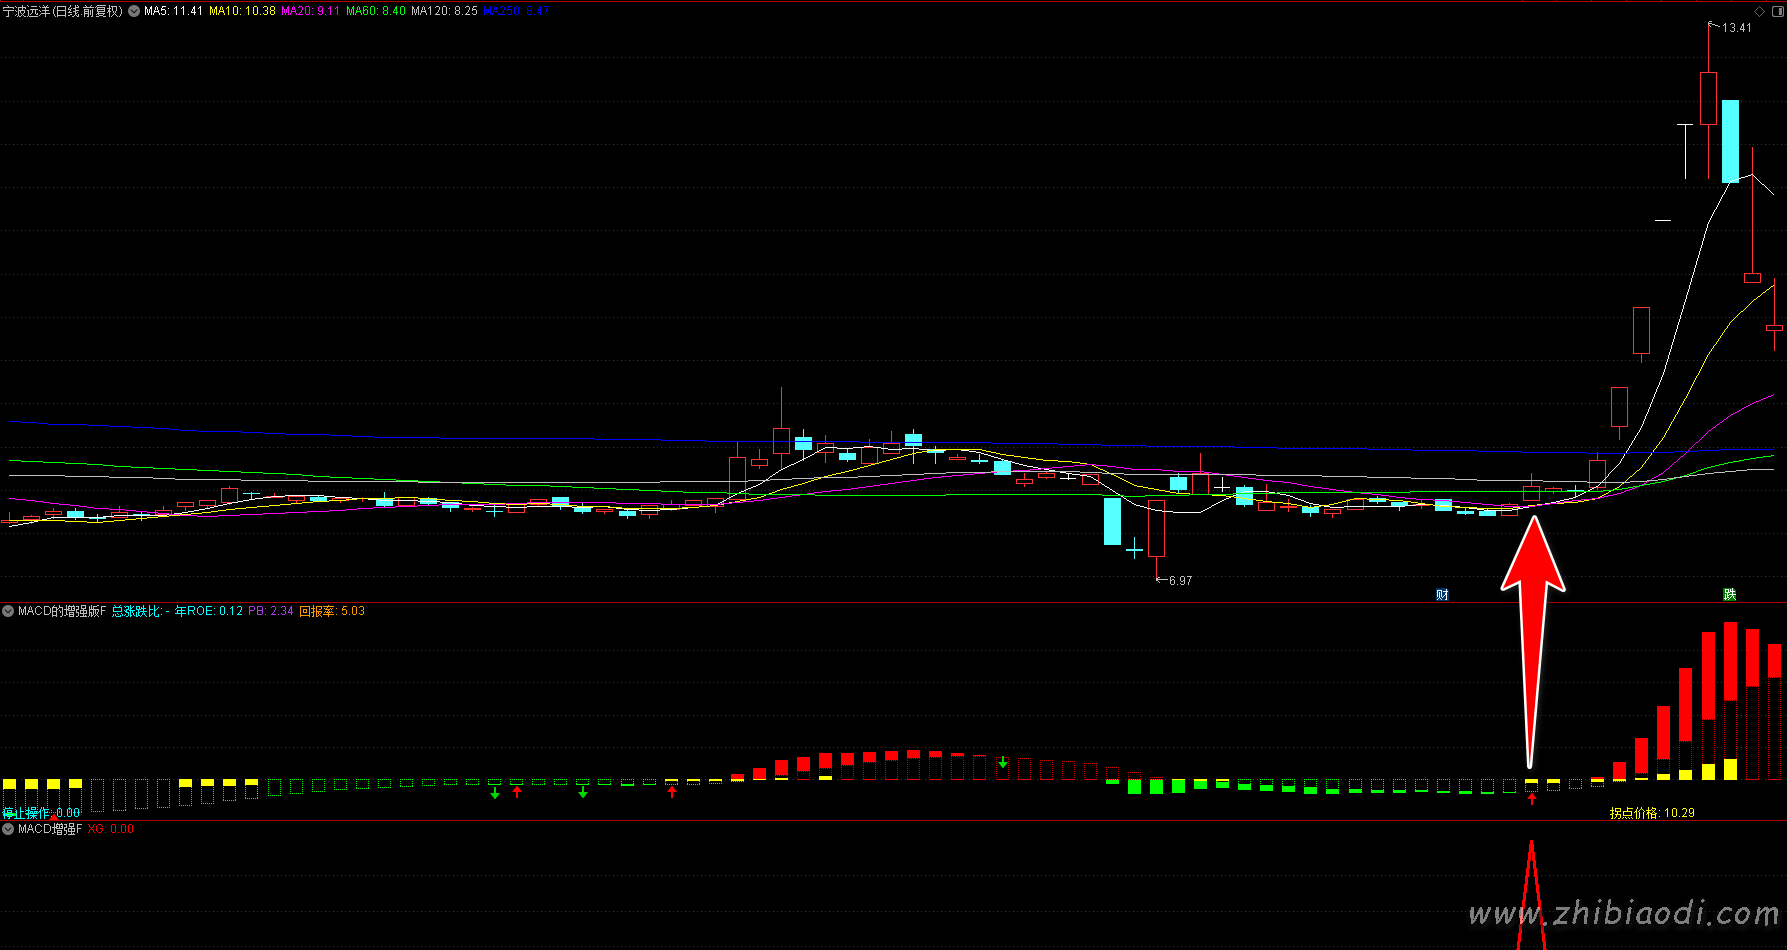Click the diamond marker icon at top right
The image size is (1787, 950).
[x=1760, y=11]
